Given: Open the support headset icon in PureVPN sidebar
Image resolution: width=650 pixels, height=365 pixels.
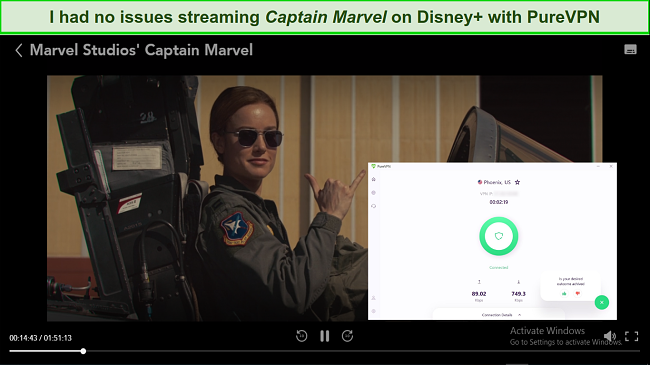Looking at the screenshot, I should (374, 206).
